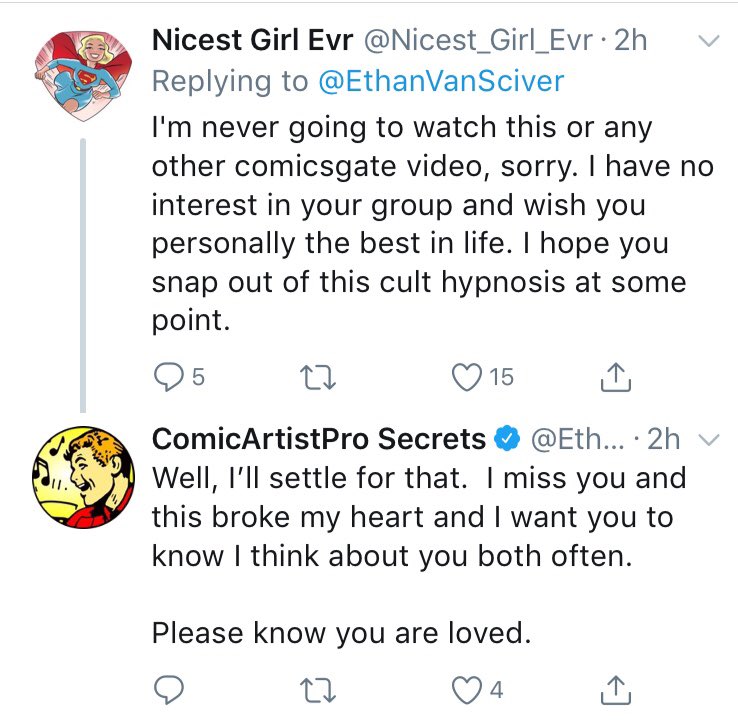The width and height of the screenshot is (738, 720).
Task: Share ComicArtistPro Secrets' tweet
Action: pyautogui.click(x=610, y=688)
